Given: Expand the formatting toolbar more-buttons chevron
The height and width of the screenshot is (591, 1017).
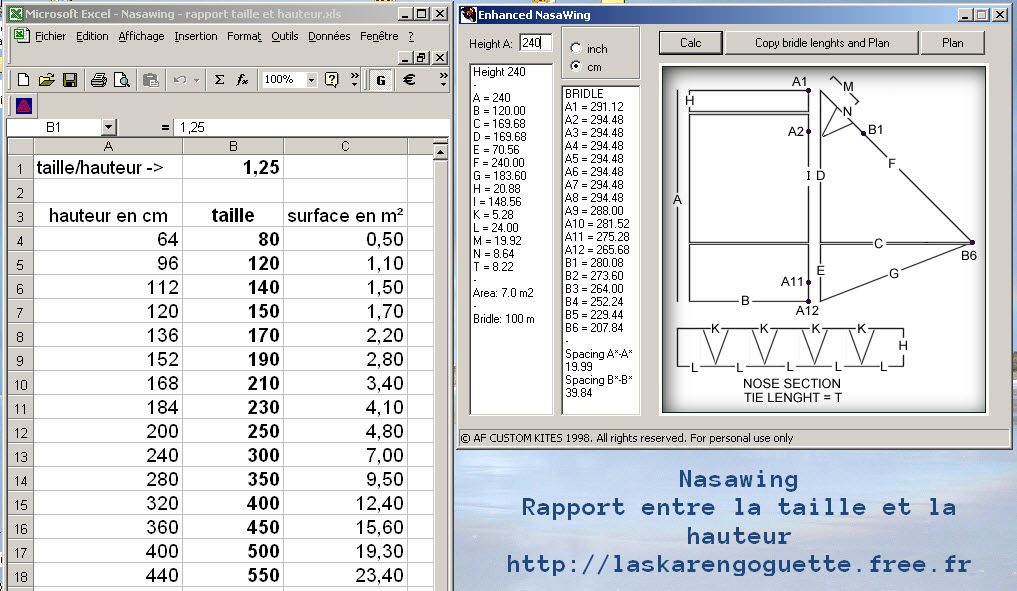Looking at the screenshot, I should 443,80.
